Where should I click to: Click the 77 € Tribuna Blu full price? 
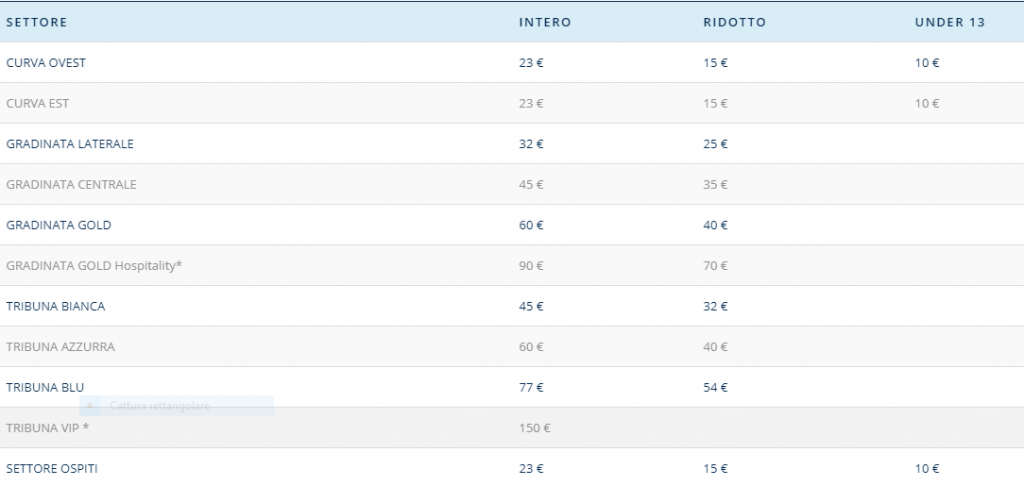pyautogui.click(x=531, y=387)
